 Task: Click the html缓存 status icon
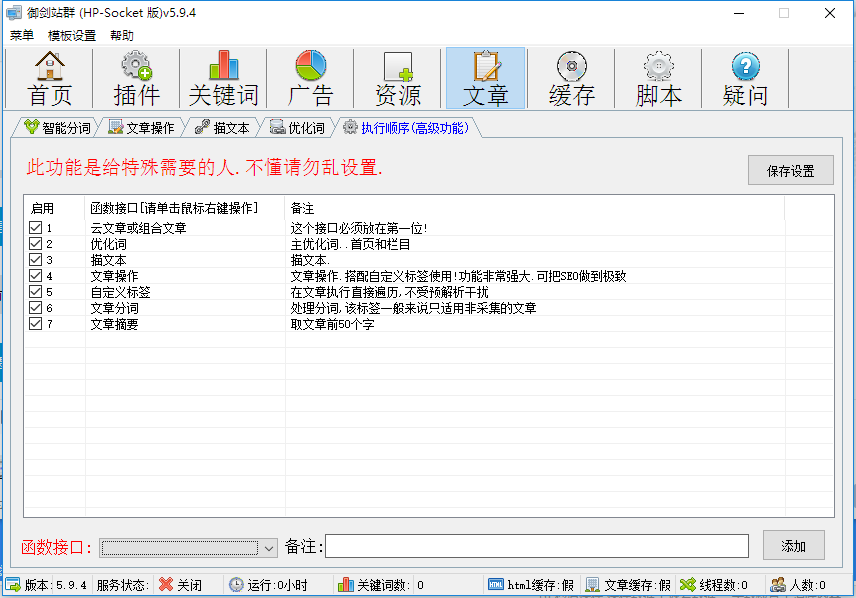[496, 584]
